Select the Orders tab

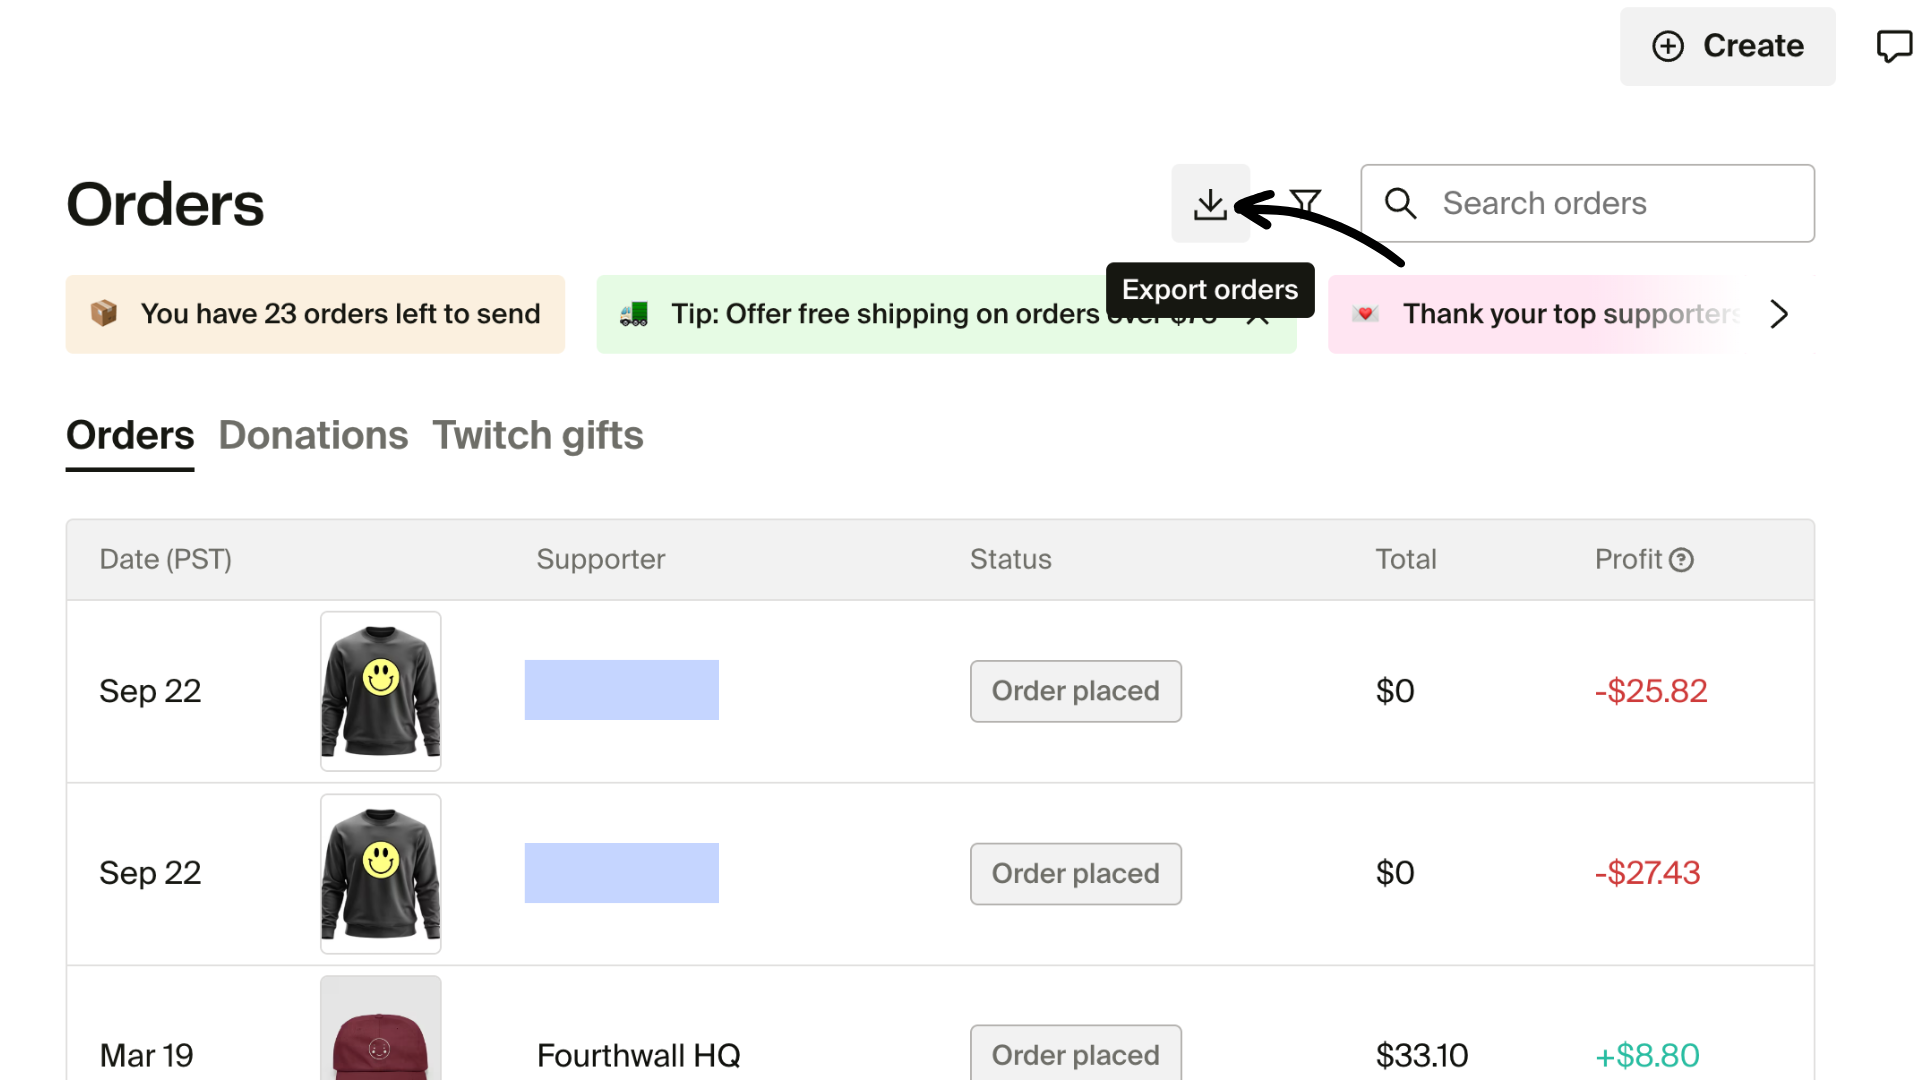coord(129,436)
